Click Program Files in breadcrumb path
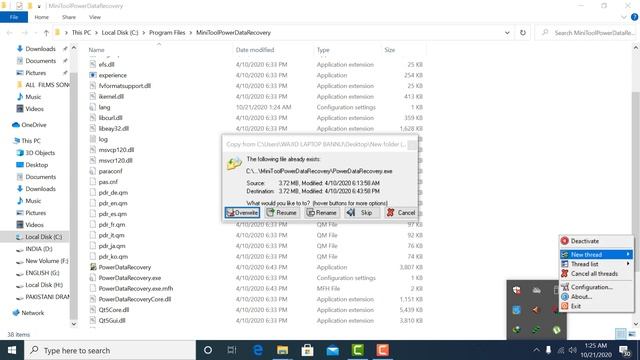This screenshot has height=360, width=640. pos(167,33)
